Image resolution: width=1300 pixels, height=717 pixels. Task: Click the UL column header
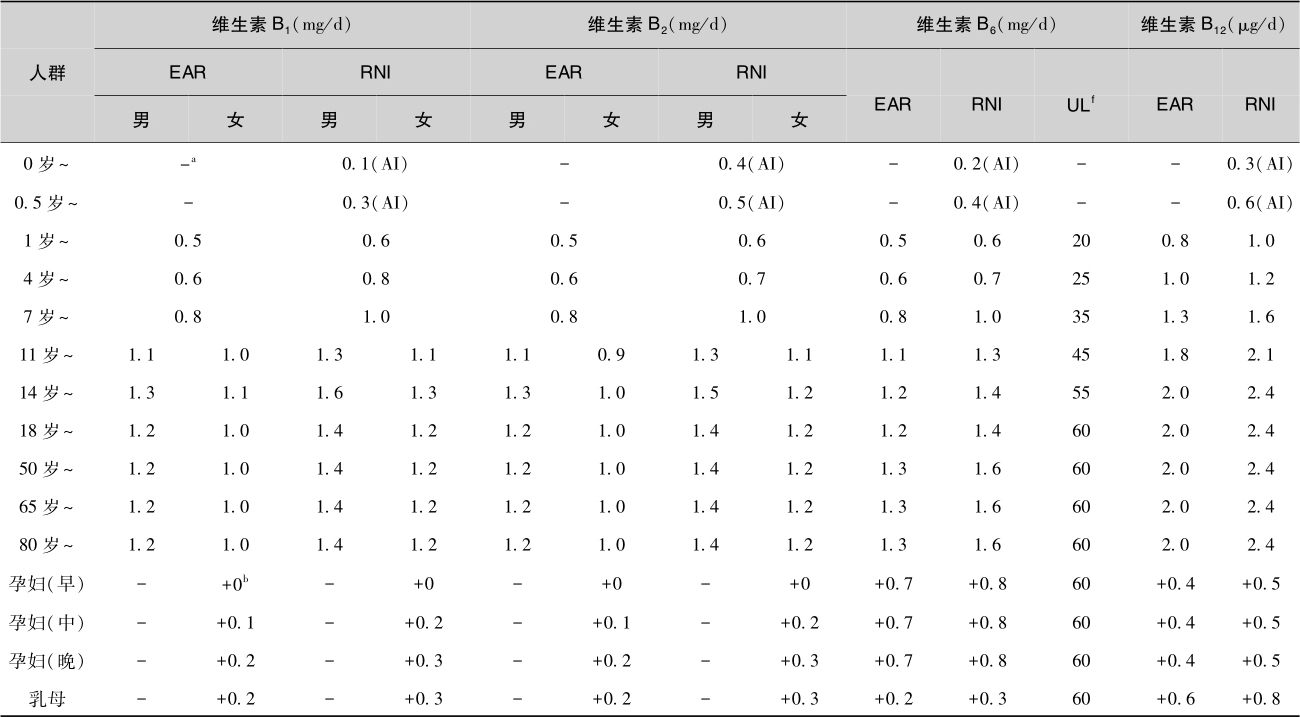pos(1080,104)
